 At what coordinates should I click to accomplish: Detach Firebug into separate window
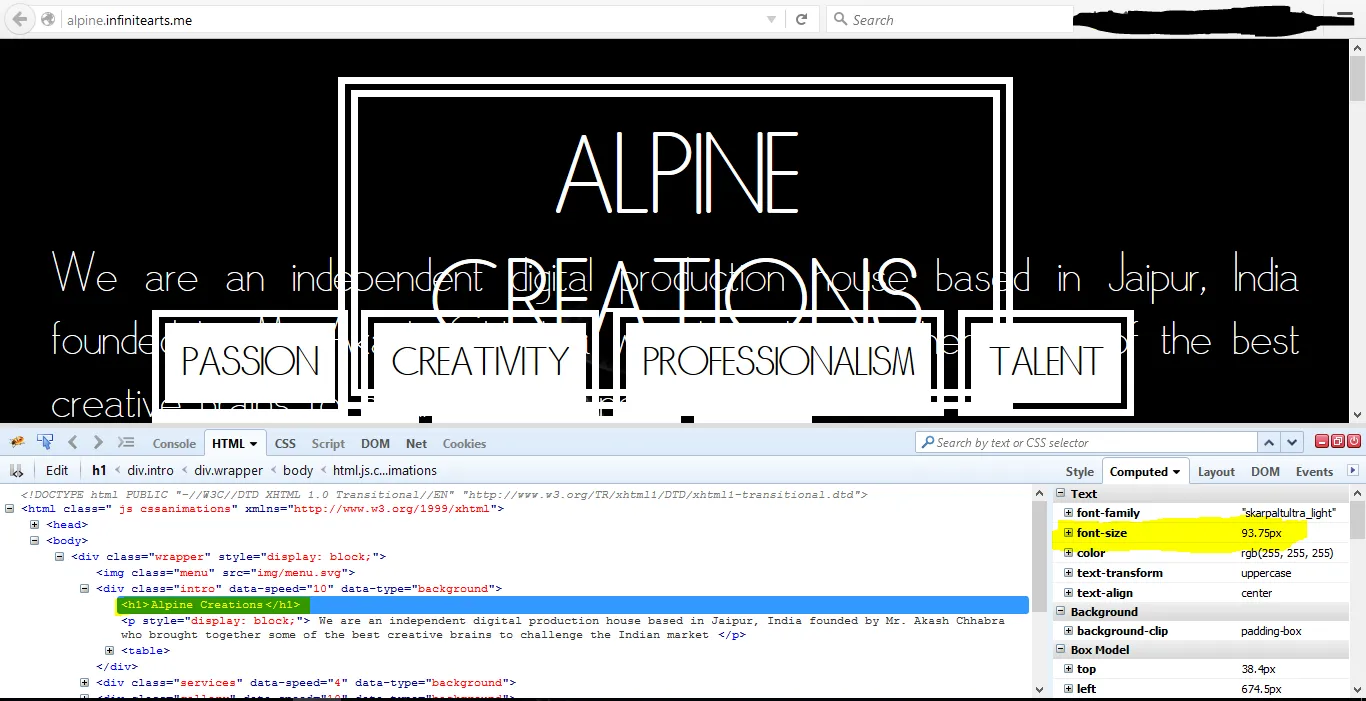point(1338,441)
